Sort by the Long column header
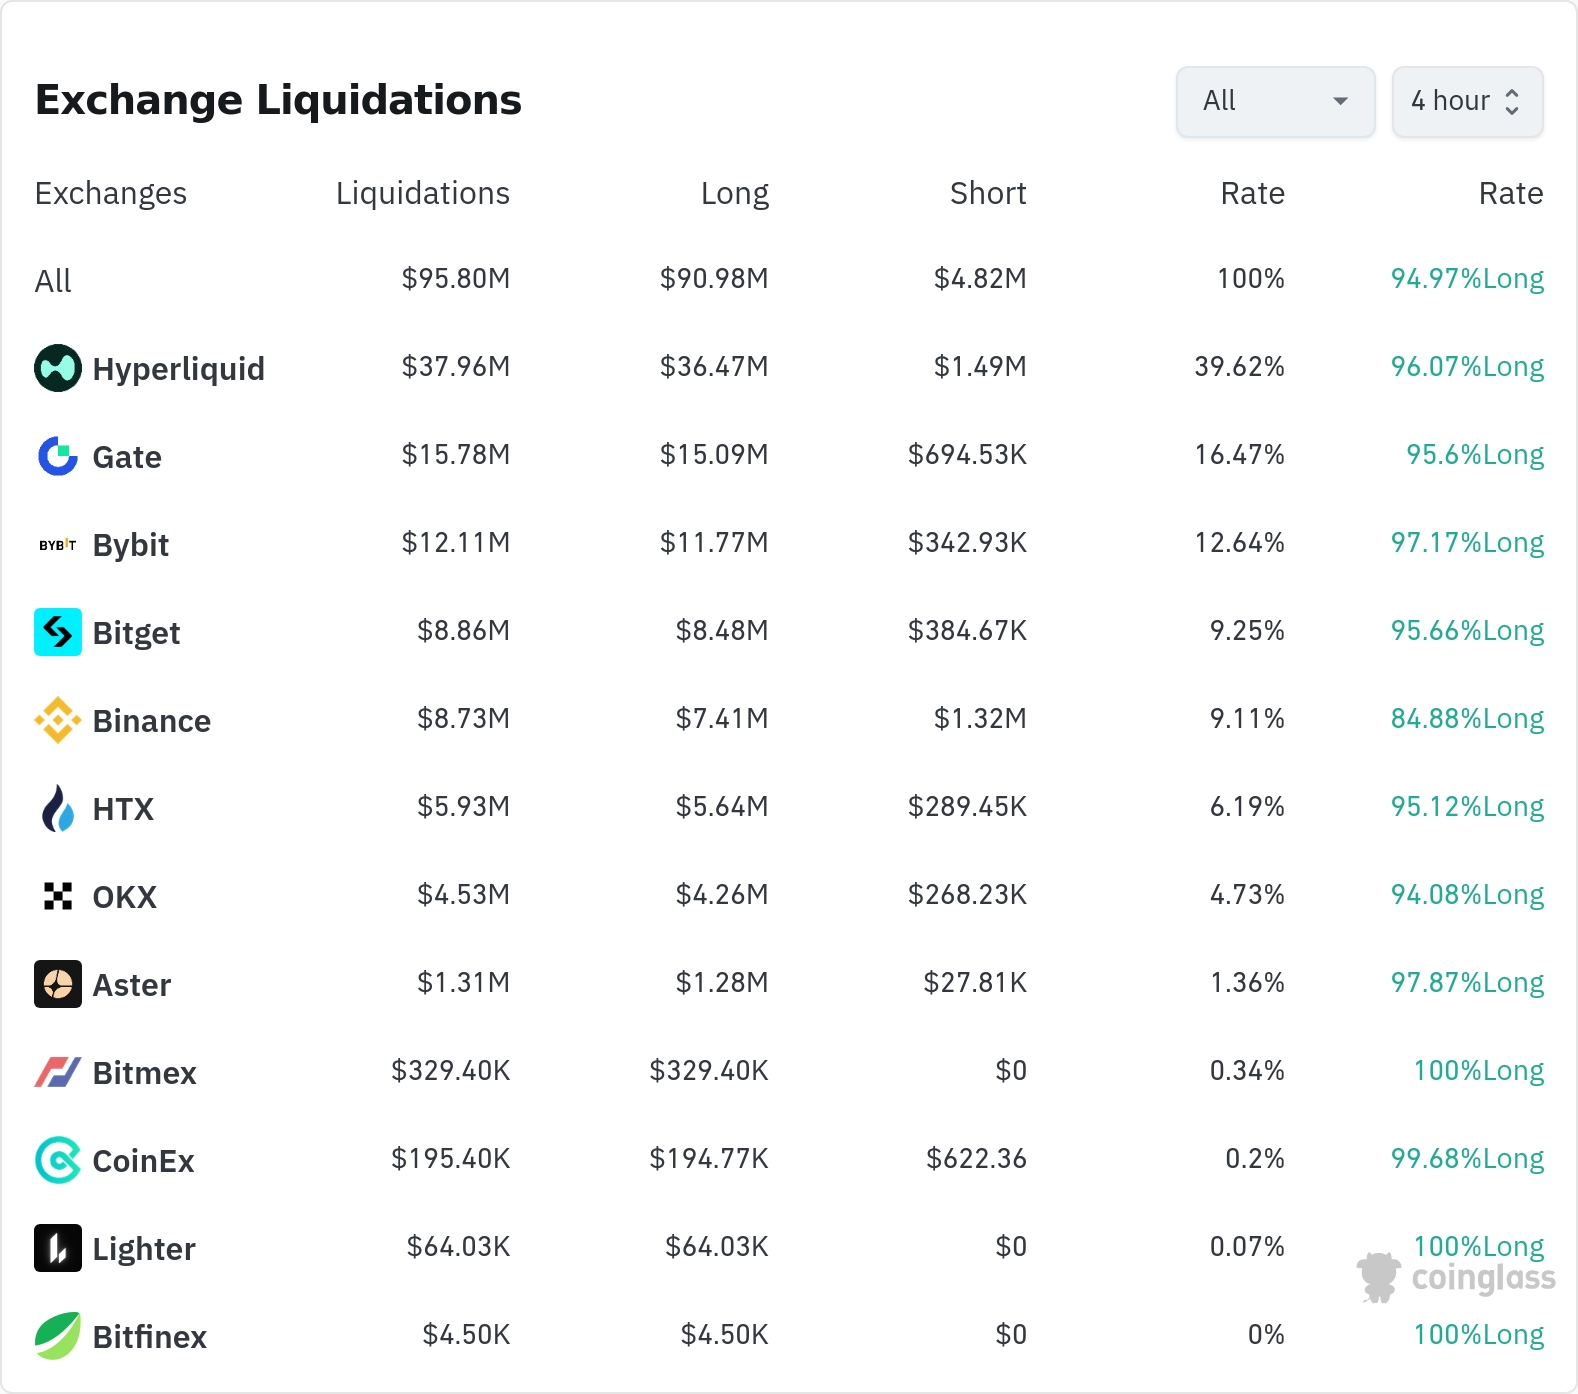The height and width of the screenshot is (1394, 1578). point(734,193)
